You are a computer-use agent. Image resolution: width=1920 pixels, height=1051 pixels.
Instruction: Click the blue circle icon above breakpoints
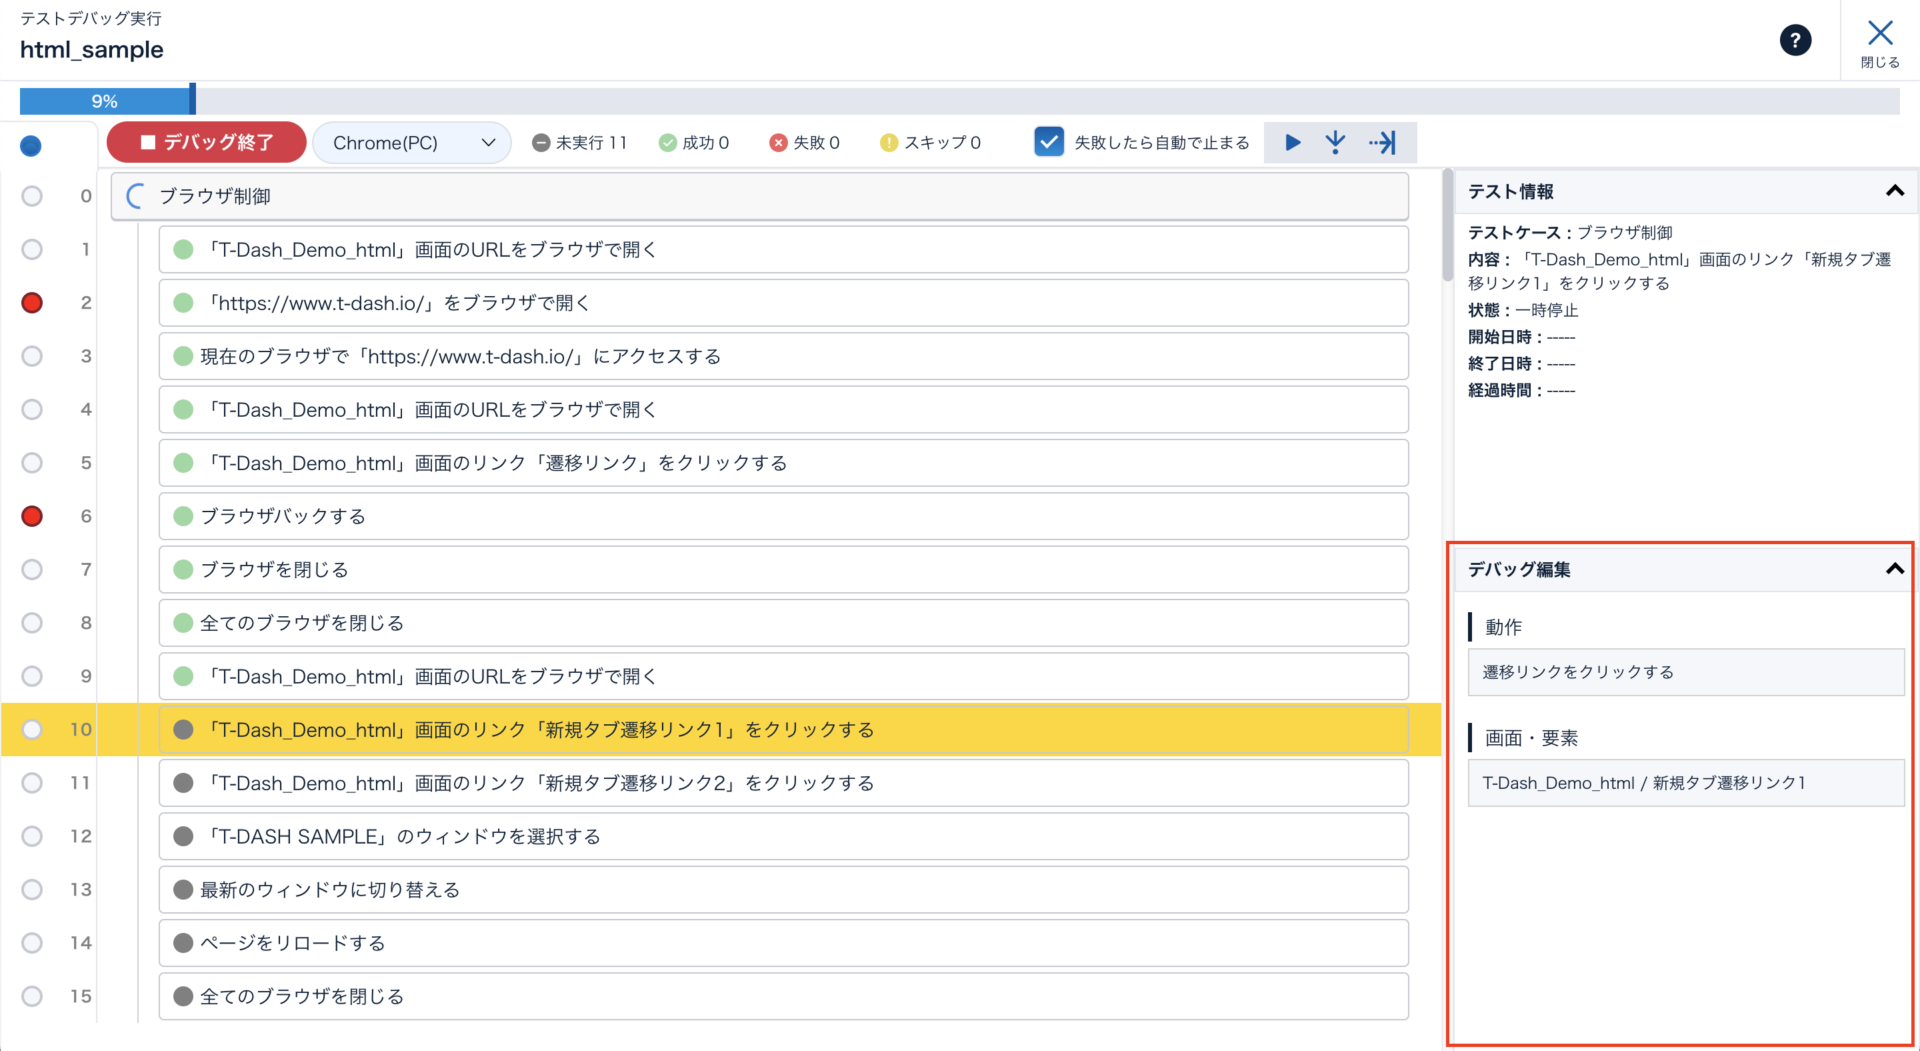coord(31,146)
